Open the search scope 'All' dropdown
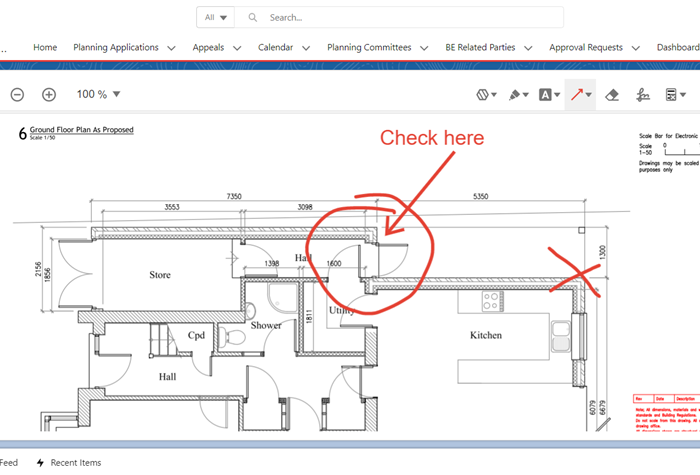Viewport: 700px width, 475px height. [215, 17]
